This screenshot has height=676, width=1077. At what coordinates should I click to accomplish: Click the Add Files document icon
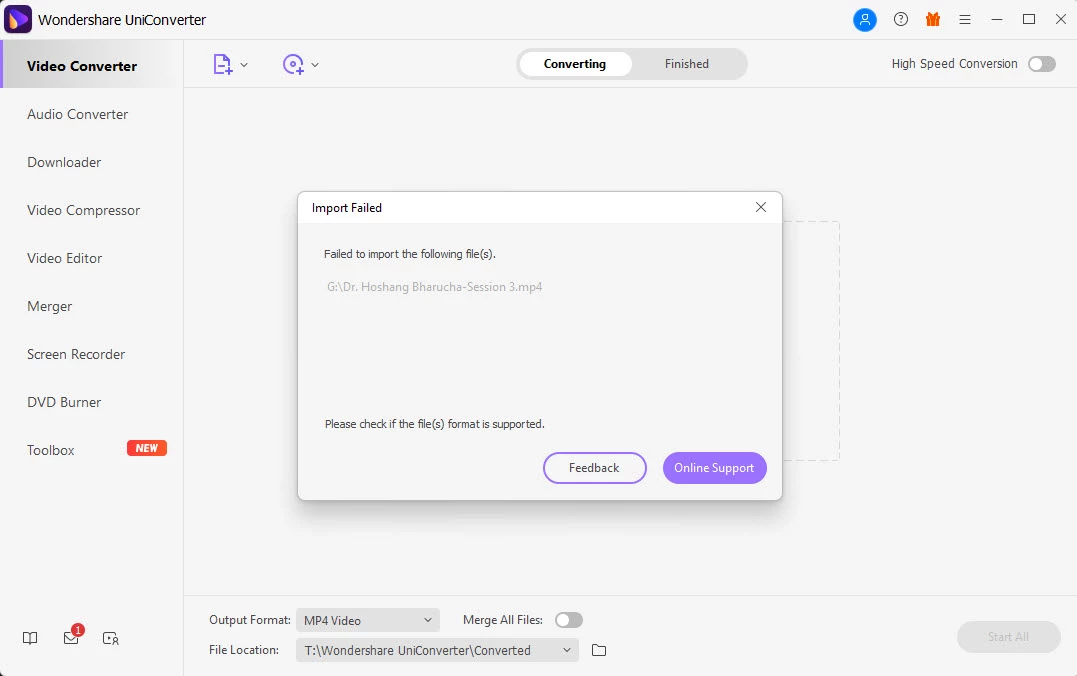pyautogui.click(x=223, y=65)
